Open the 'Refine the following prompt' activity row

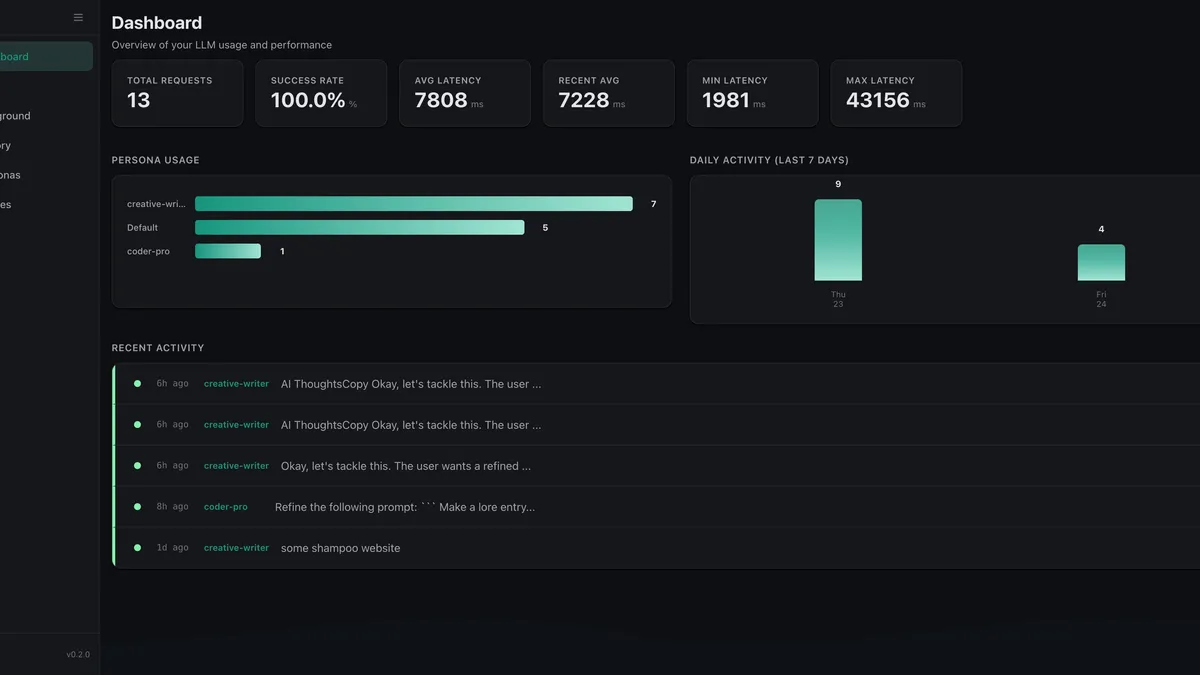click(x=657, y=507)
